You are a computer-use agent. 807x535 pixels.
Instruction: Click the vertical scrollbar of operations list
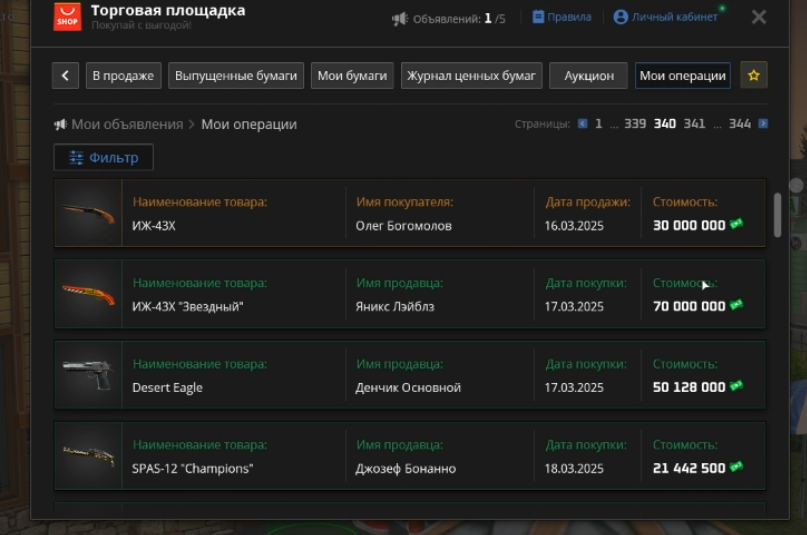point(778,215)
